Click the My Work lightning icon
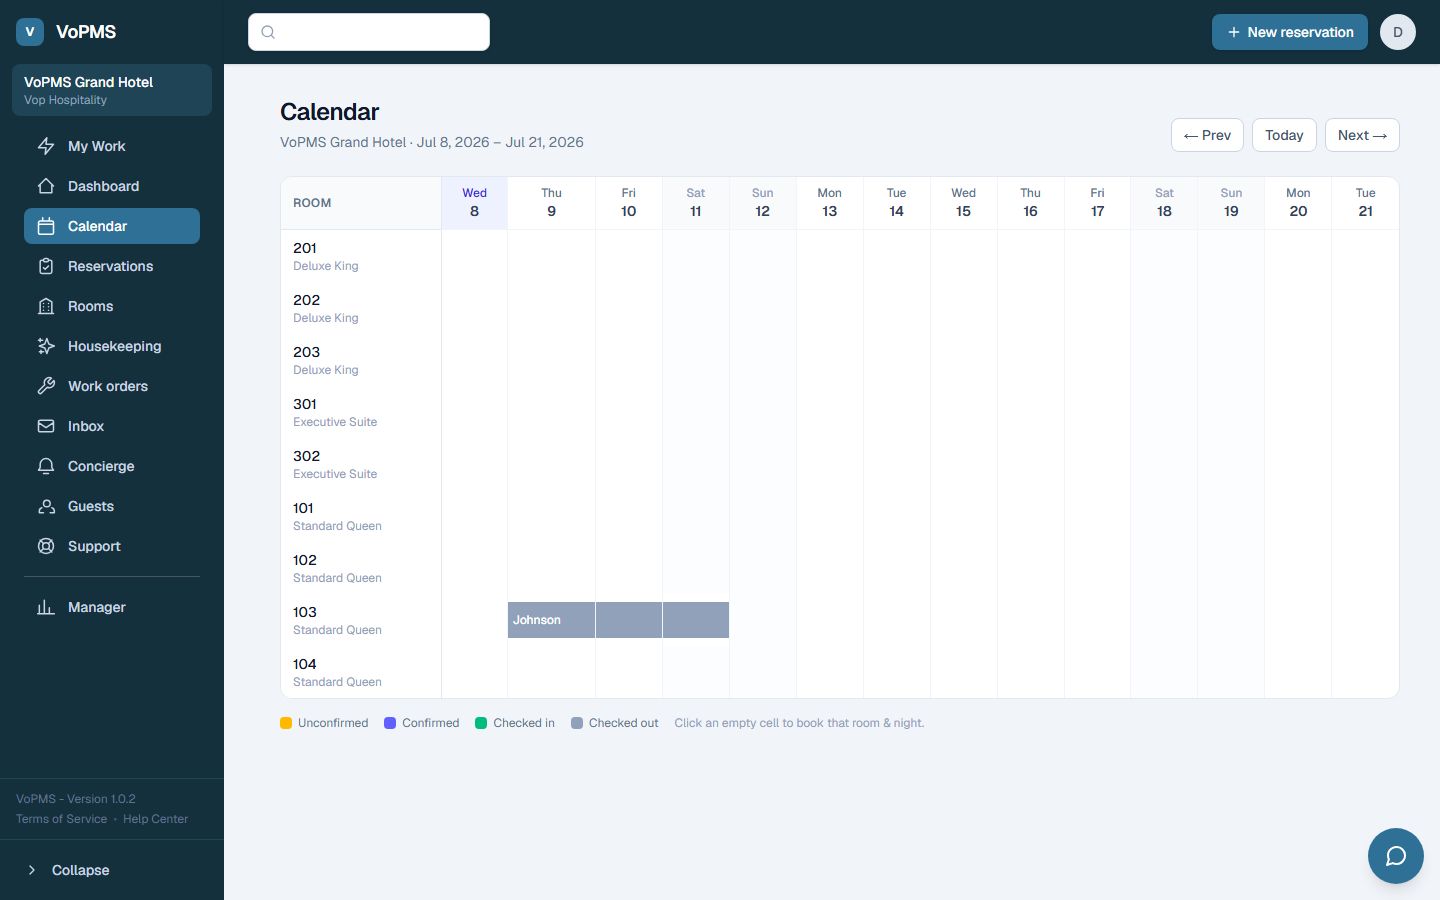Screen dimensions: 1440x900 pyautogui.click(x=46, y=146)
